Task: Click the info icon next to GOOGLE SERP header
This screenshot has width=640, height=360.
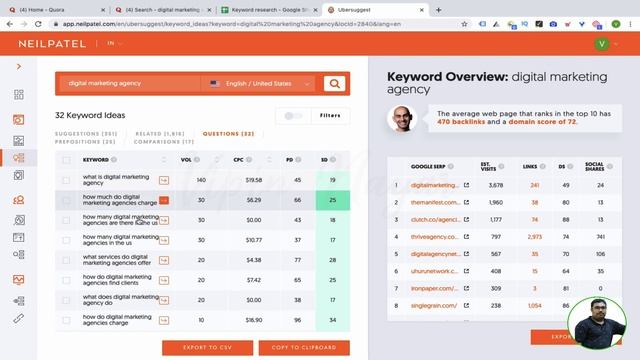Action: click(x=451, y=167)
